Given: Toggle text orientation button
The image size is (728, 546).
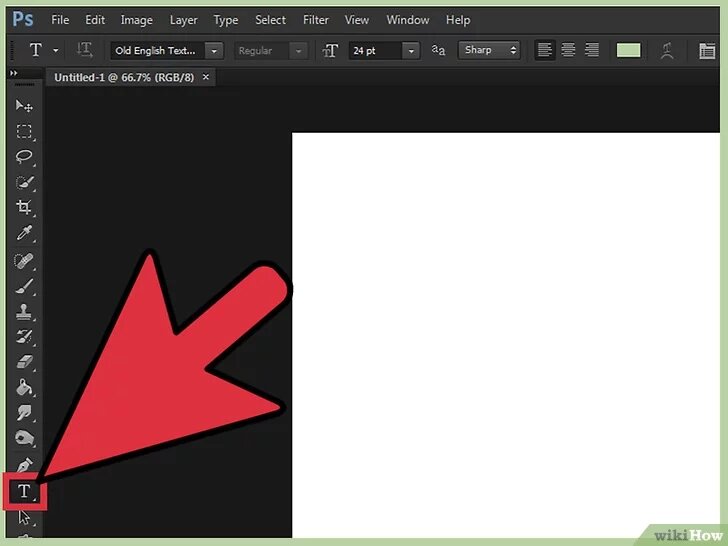Looking at the screenshot, I should point(84,50).
